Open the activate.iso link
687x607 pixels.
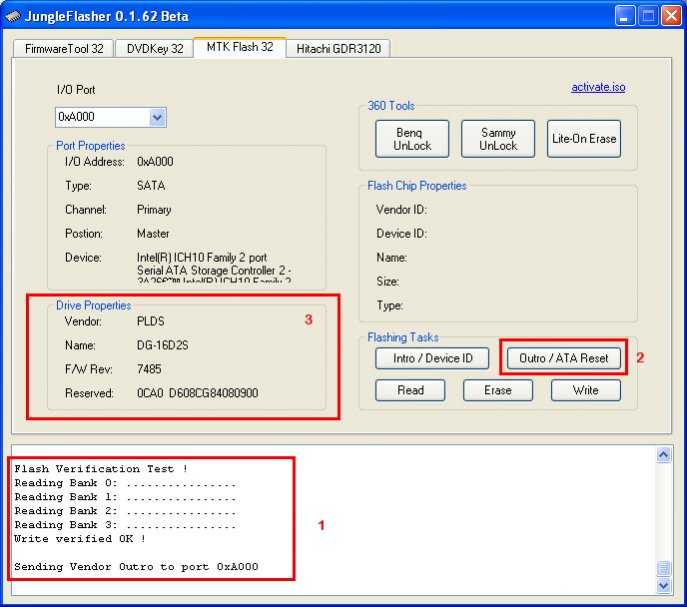tap(598, 87)
